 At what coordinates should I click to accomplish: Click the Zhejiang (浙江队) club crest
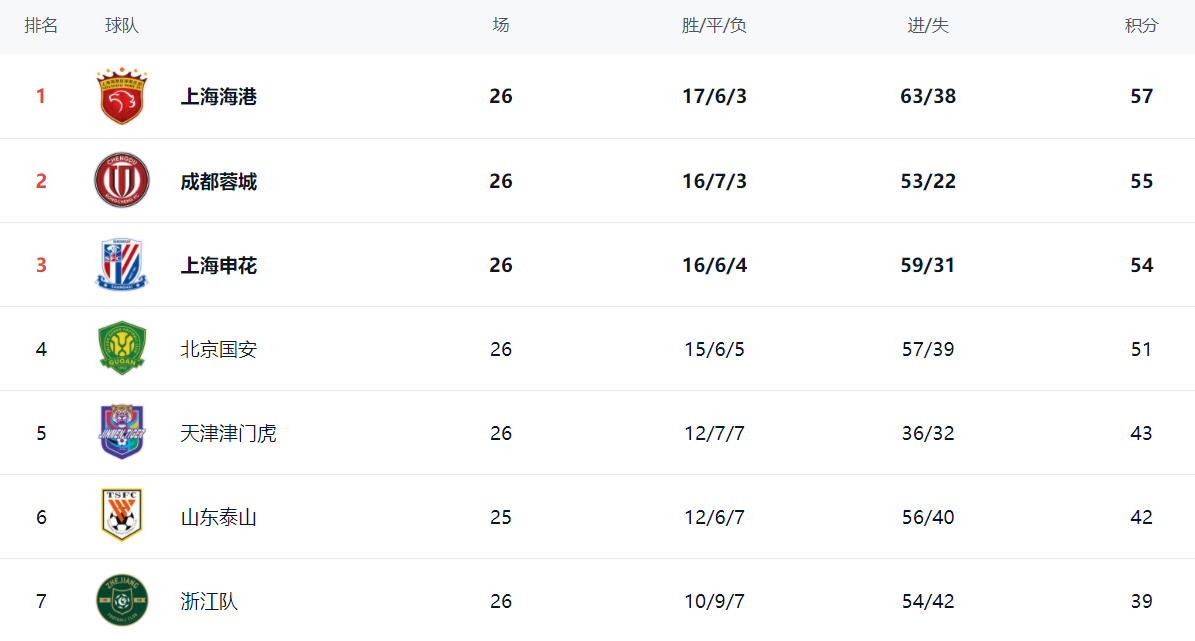click(x=121, y=600)
